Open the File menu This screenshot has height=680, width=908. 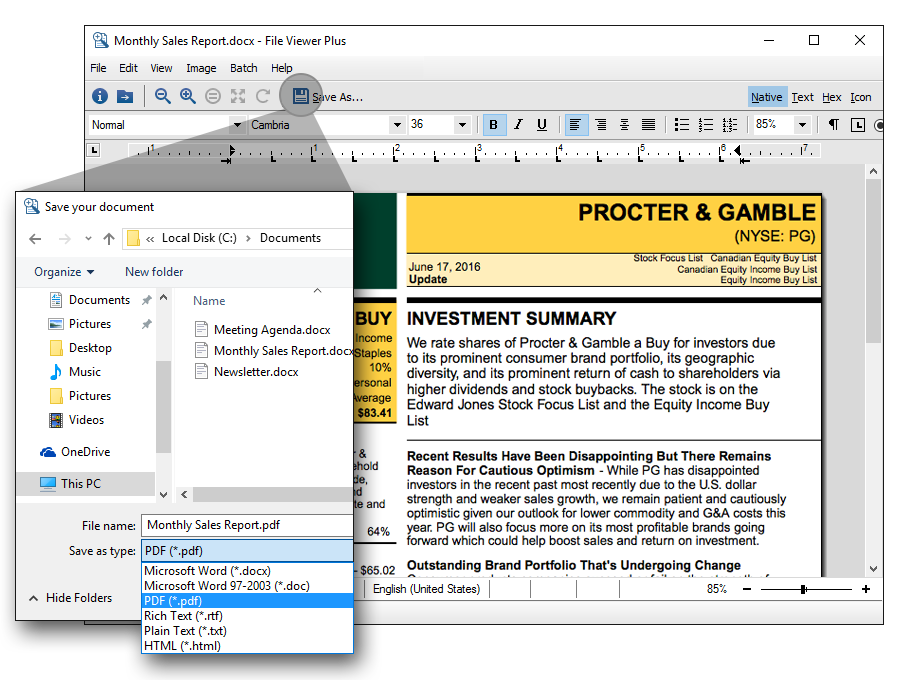98,68
